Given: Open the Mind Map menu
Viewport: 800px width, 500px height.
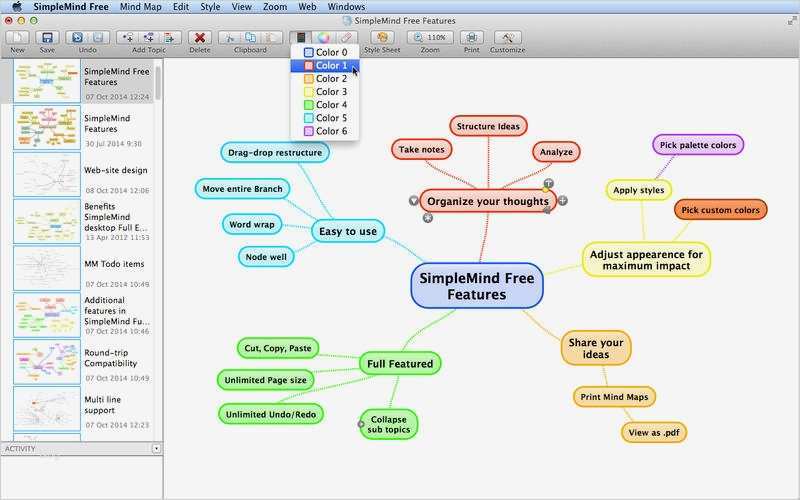Looking at the screenshot, I should click(140, 7).
